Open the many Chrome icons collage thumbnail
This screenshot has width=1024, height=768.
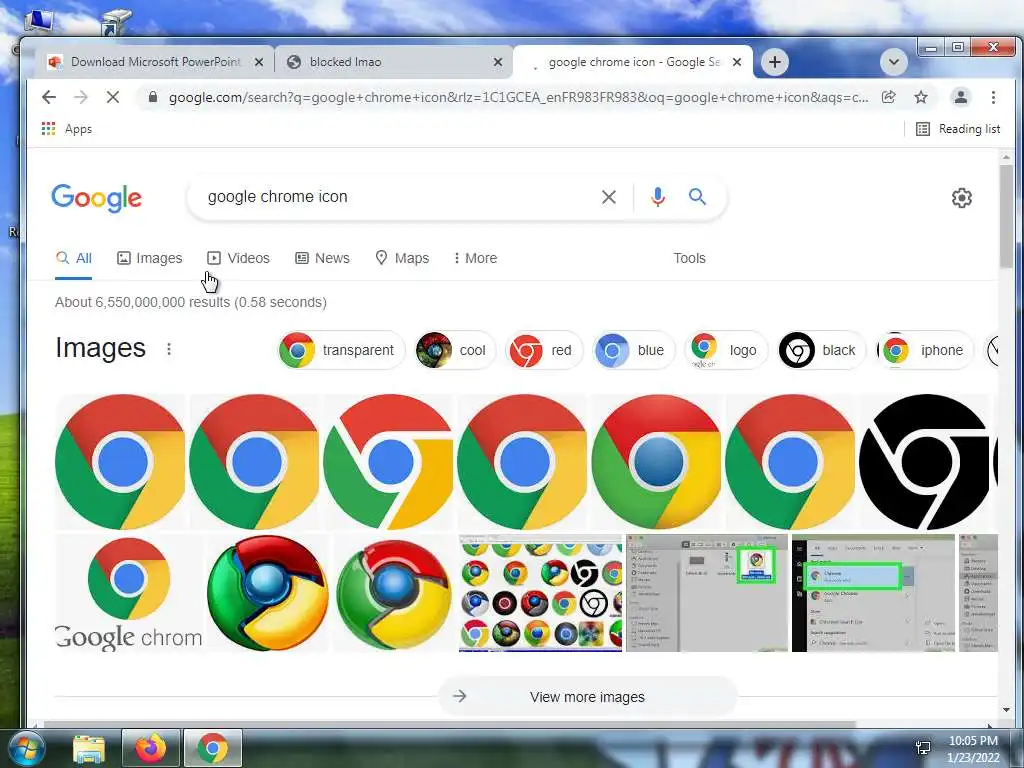pos(541,593)
